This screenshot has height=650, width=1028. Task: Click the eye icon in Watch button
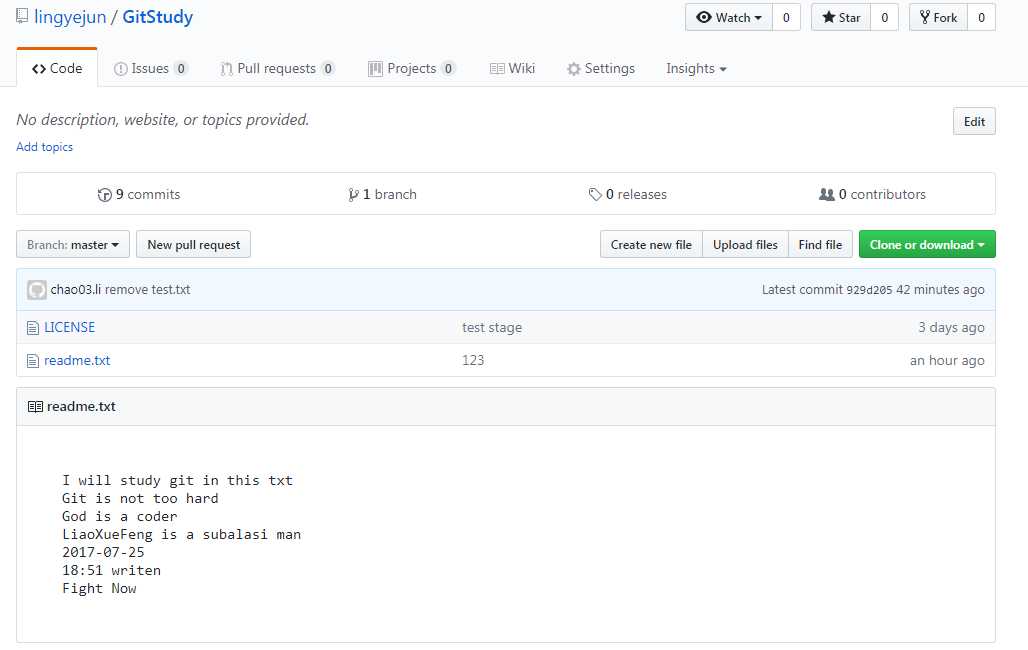703,18
